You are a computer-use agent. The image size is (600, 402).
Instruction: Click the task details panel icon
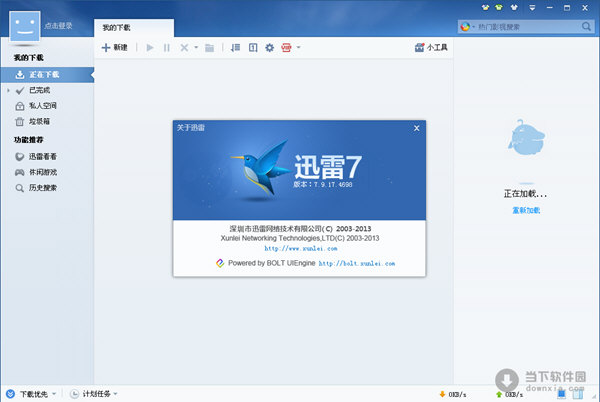click(x=253, y=47)
